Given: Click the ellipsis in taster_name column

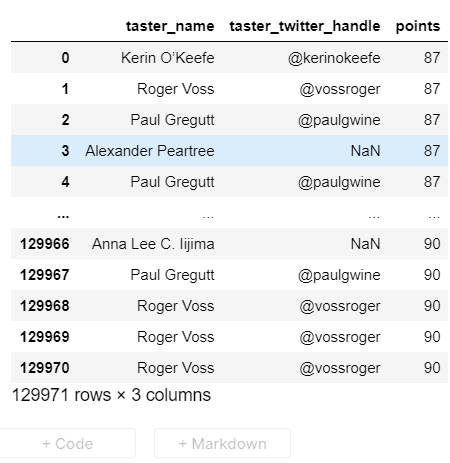Looking at the screenshot, I should (x=208, y=217).
